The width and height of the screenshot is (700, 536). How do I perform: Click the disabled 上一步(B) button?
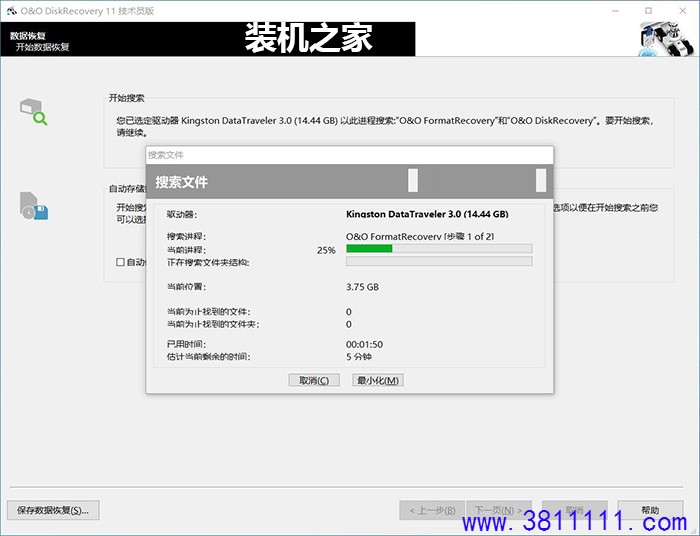coord(432,510)
